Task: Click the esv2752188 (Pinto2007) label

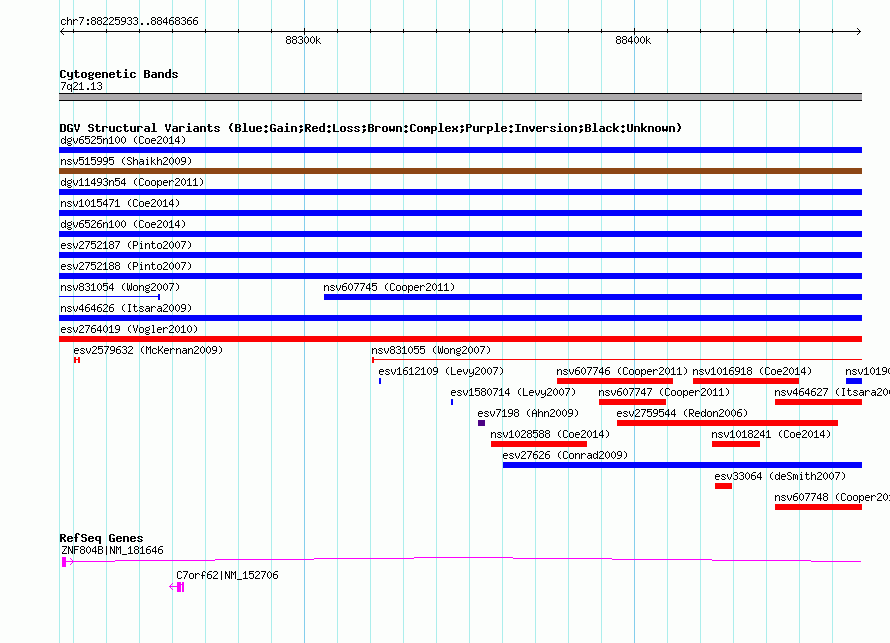Action: tap(126, 266)
